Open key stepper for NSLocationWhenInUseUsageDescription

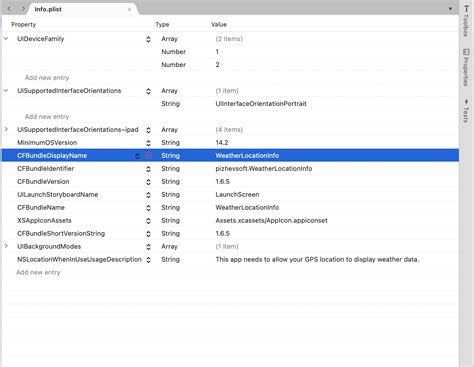point(148,260)
